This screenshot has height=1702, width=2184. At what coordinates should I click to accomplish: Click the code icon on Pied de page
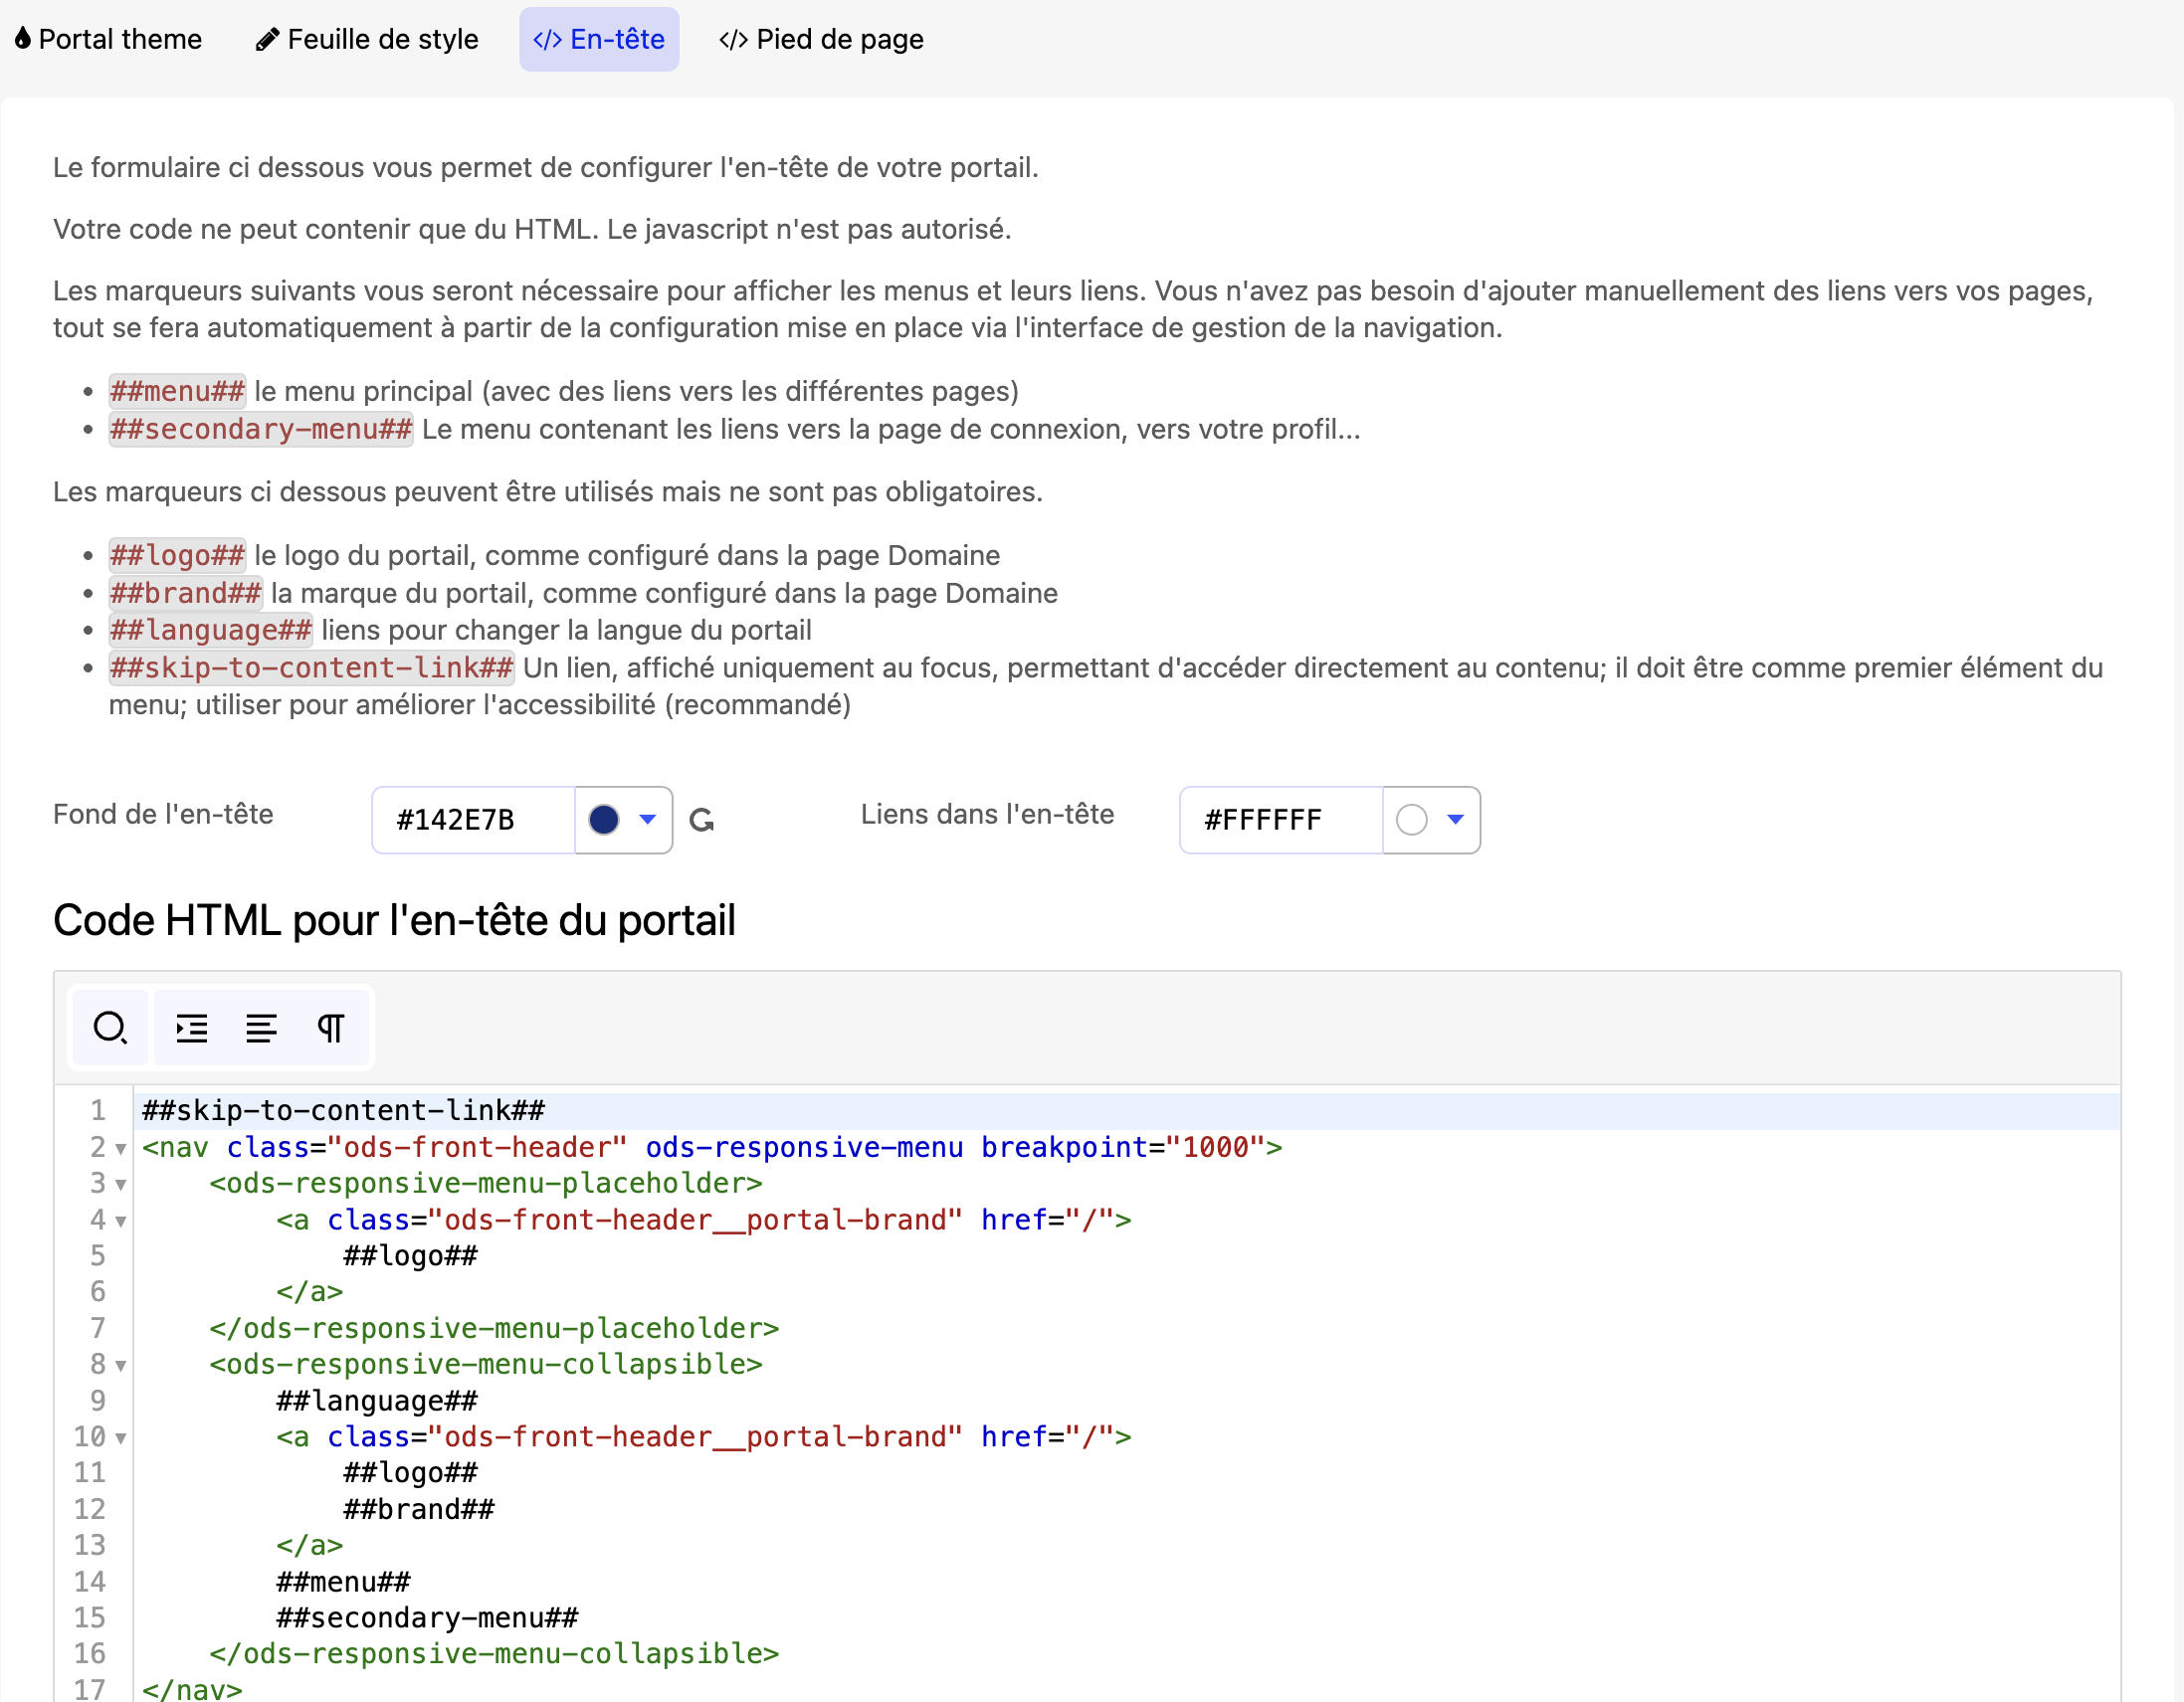(733, 39)
